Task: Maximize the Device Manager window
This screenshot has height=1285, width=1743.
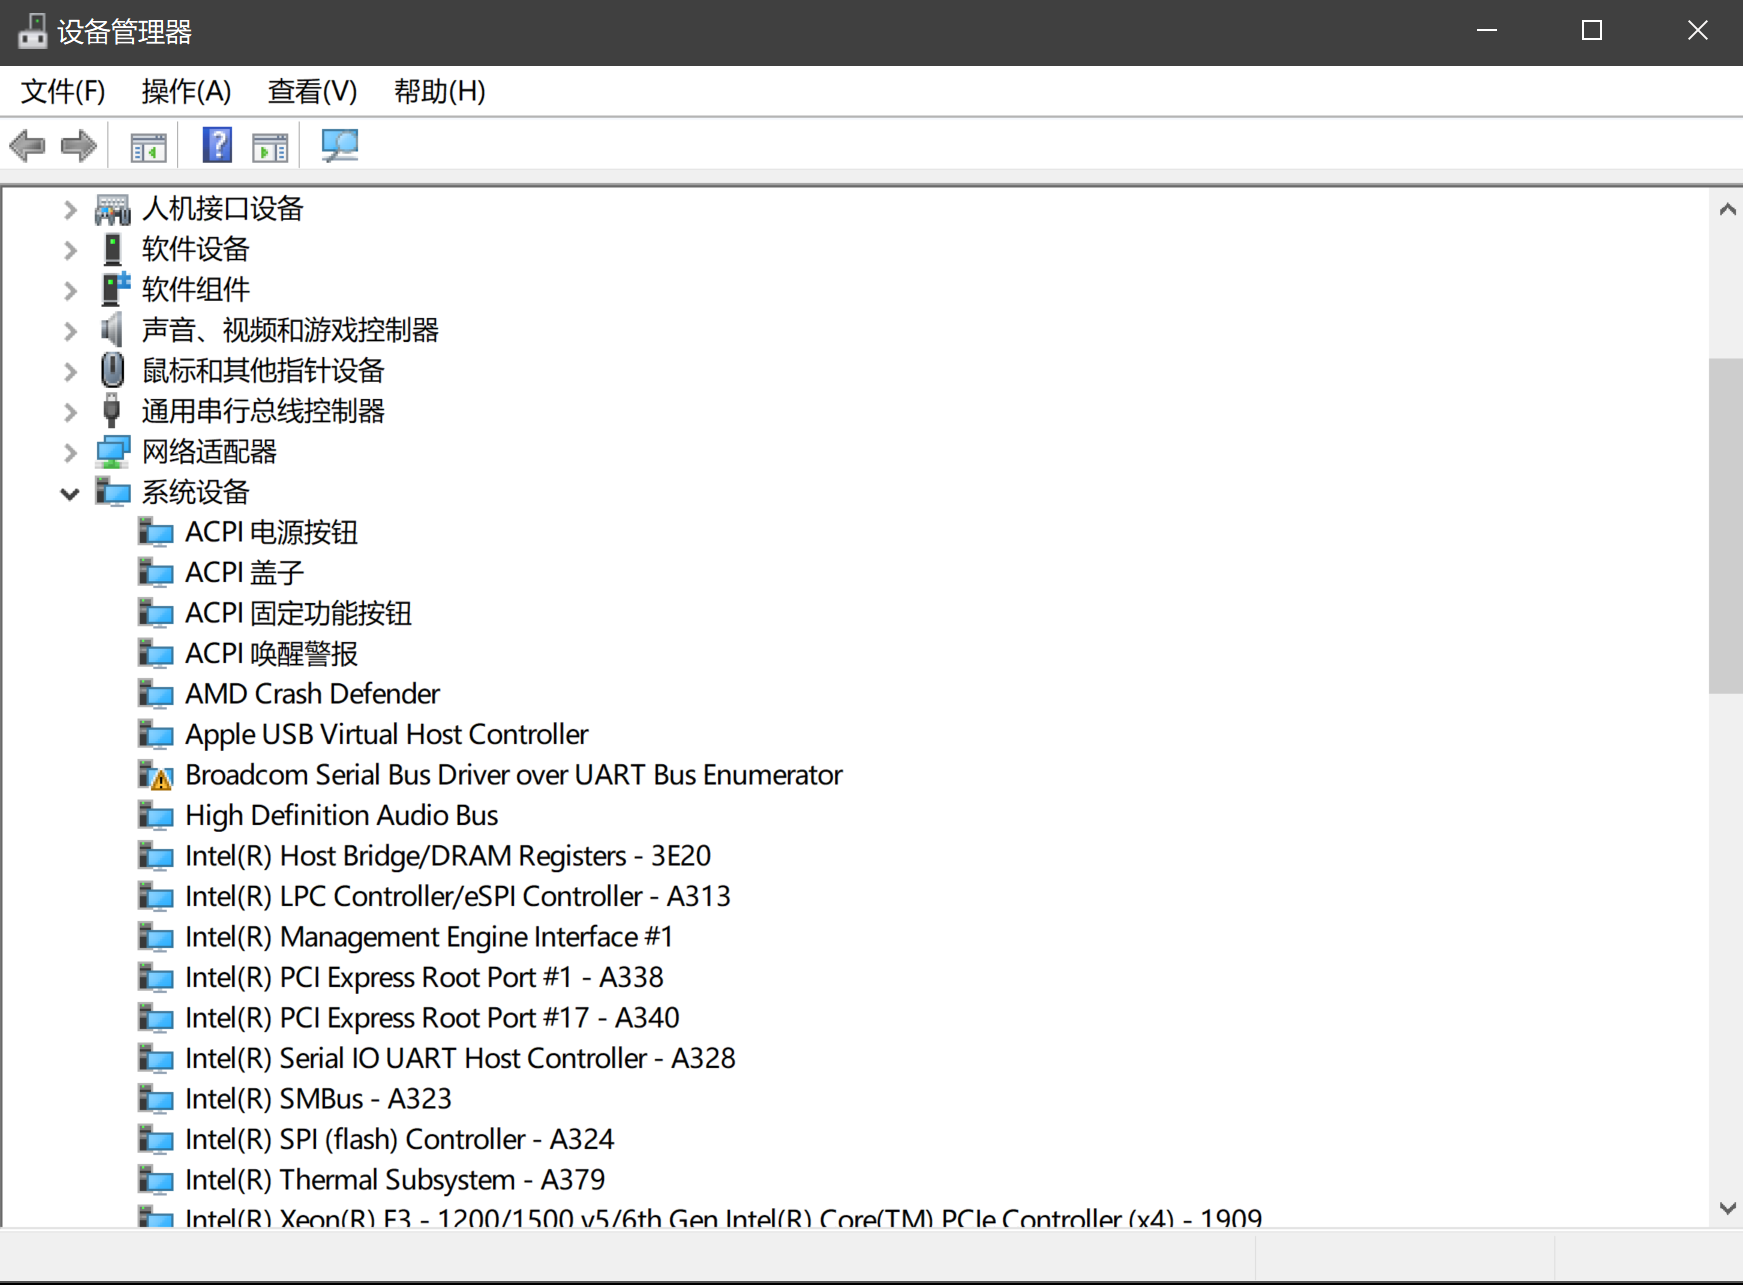Action: 1592,31
